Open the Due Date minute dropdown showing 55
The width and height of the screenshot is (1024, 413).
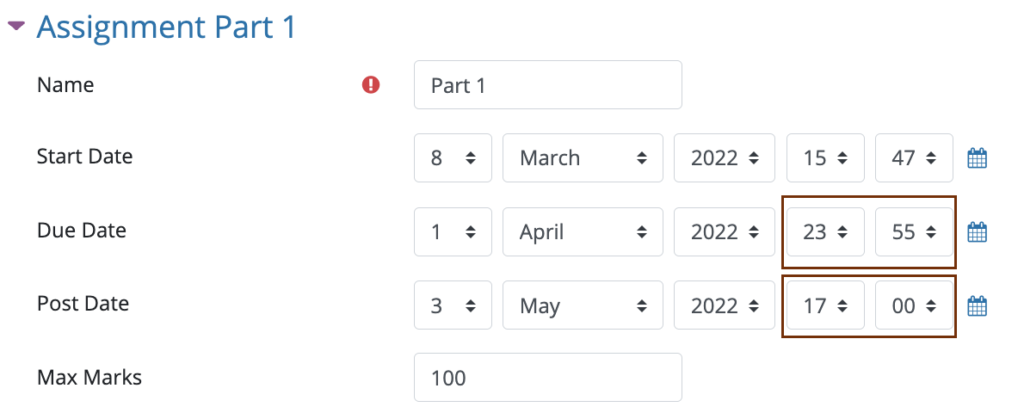(x=914, y=232)
